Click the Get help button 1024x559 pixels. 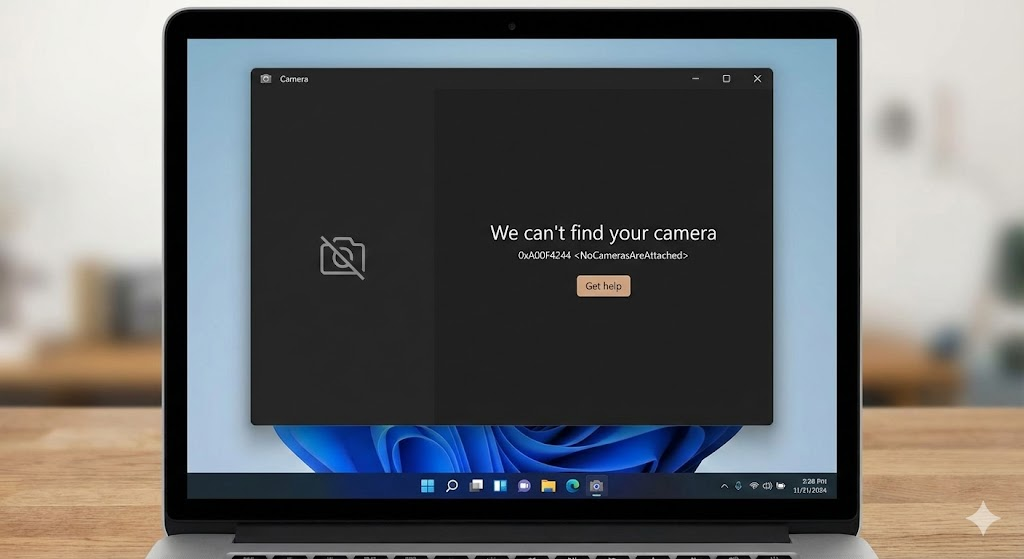coord(603,286)
